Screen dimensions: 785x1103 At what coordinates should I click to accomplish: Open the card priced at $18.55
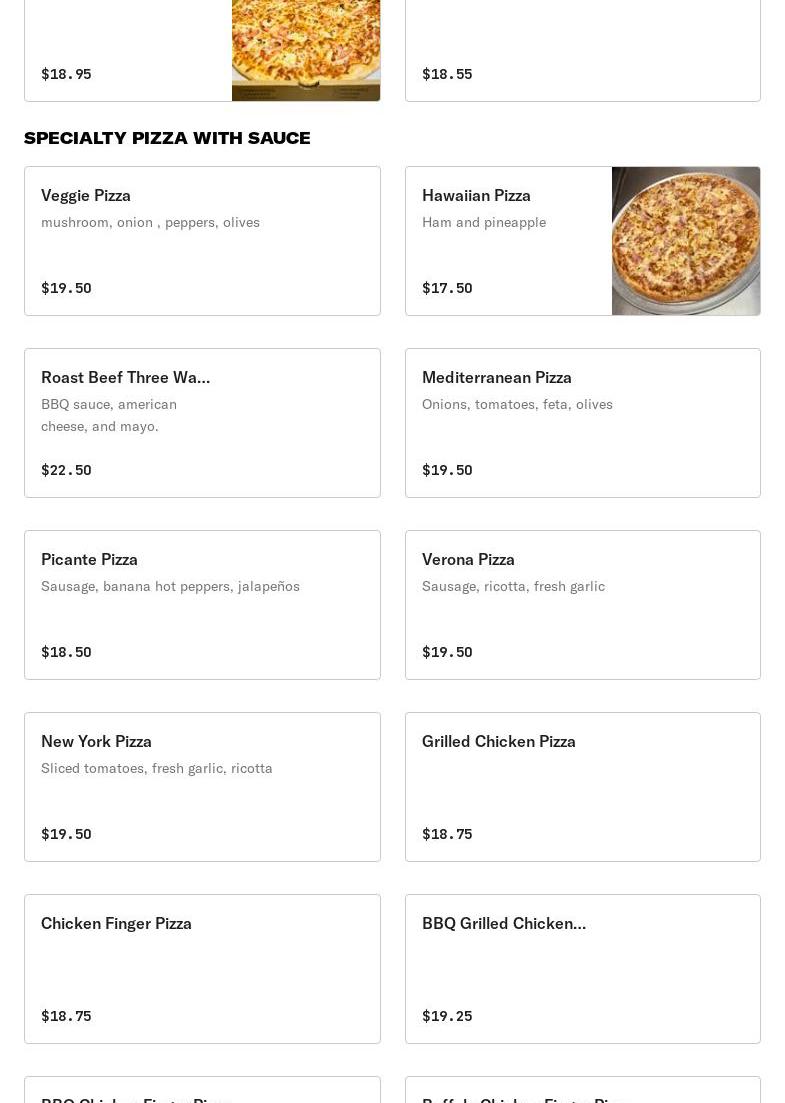pos(582,50)
